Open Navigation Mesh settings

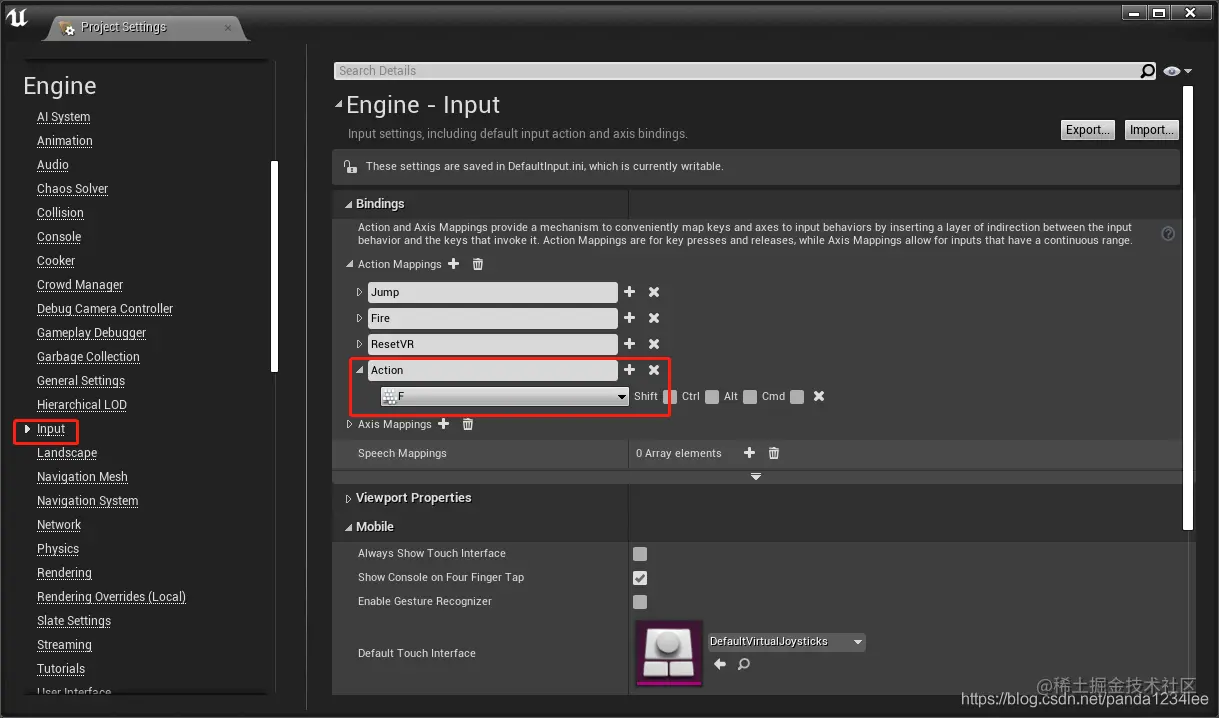click(x=82, y=477)
